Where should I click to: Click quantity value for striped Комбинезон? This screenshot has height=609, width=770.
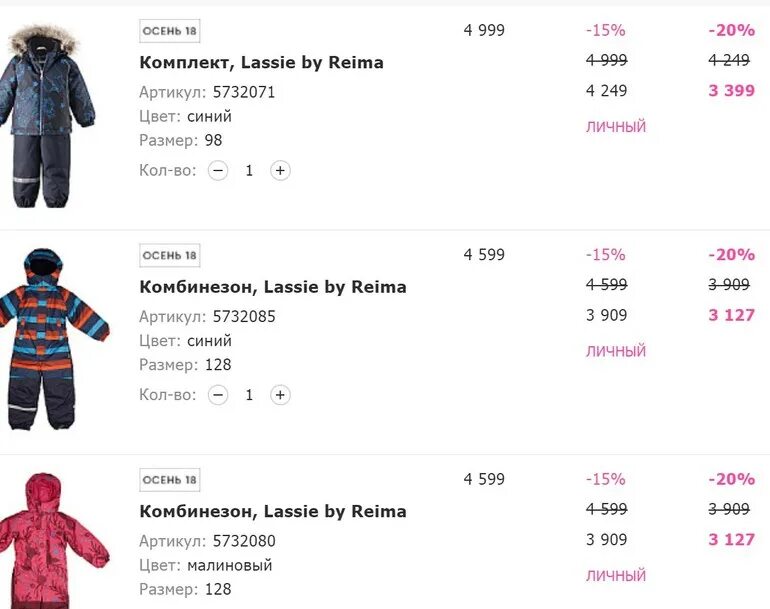249,395
